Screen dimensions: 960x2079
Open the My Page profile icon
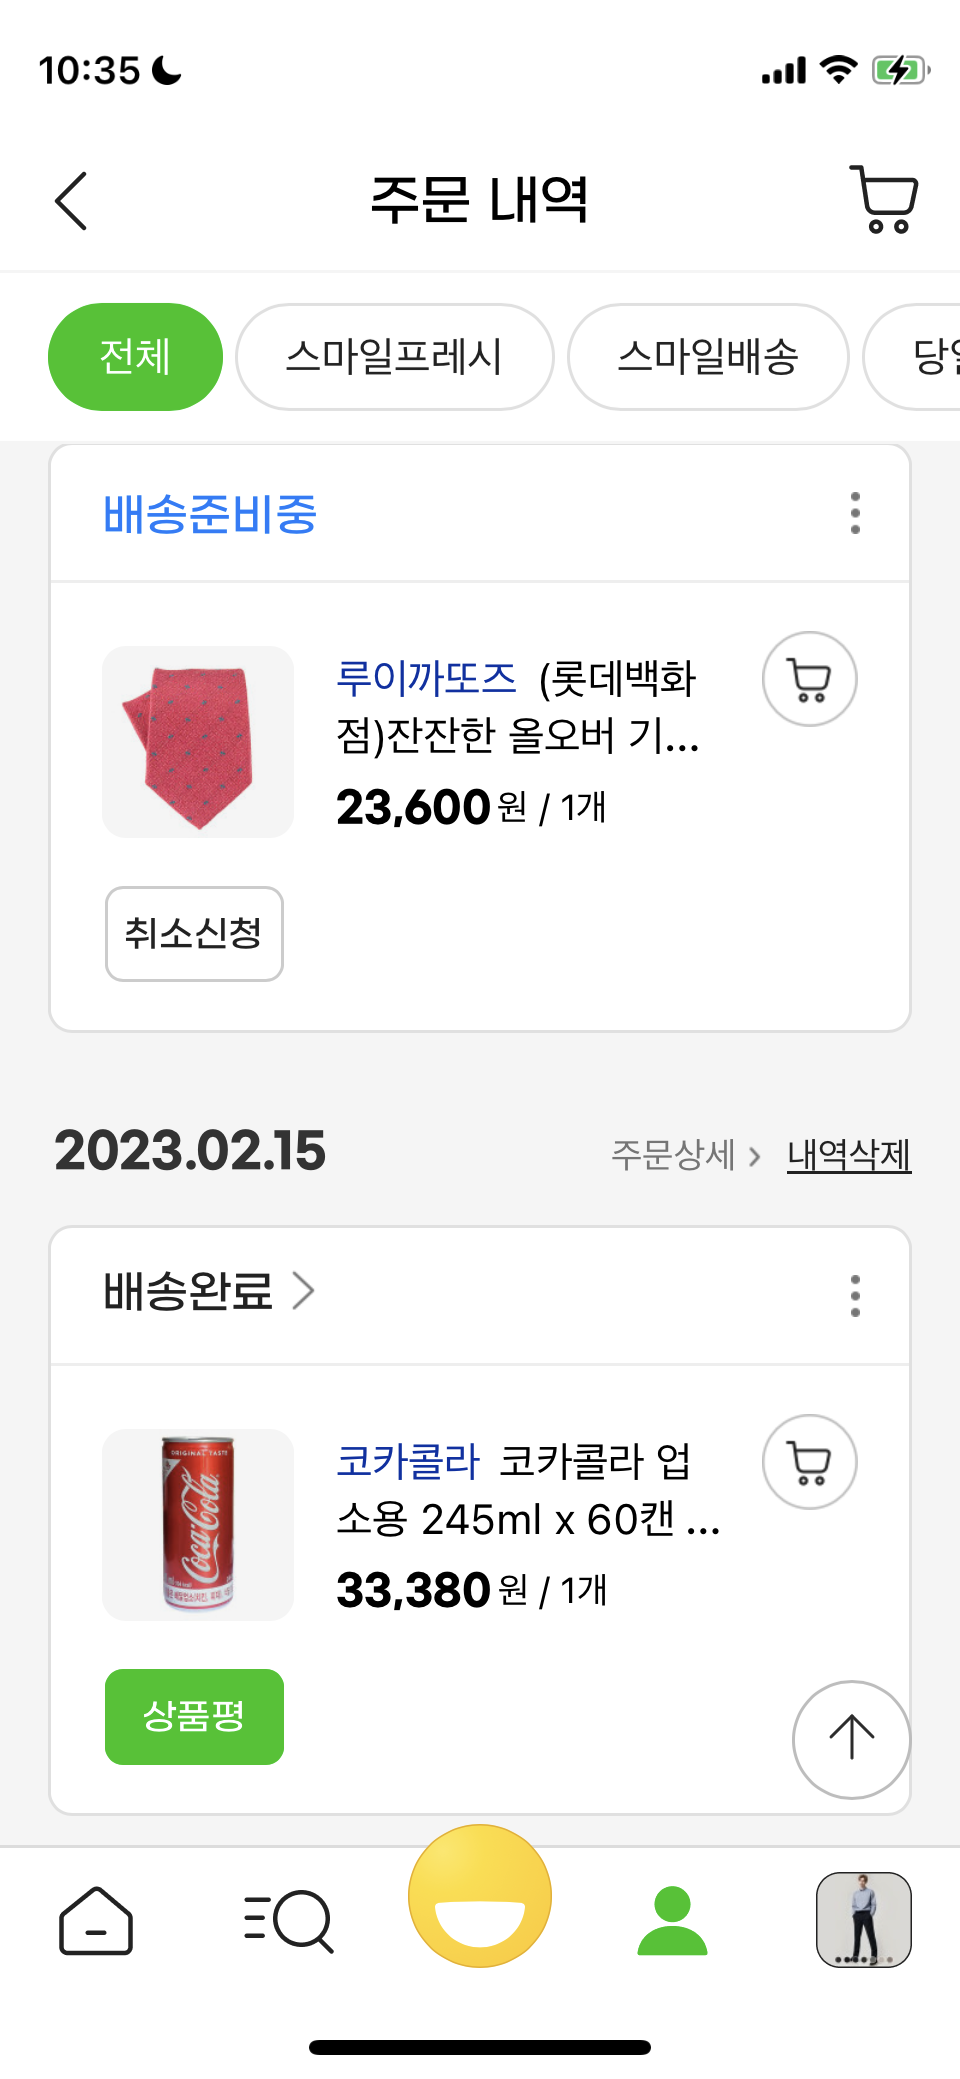(x=672, y=1920)
